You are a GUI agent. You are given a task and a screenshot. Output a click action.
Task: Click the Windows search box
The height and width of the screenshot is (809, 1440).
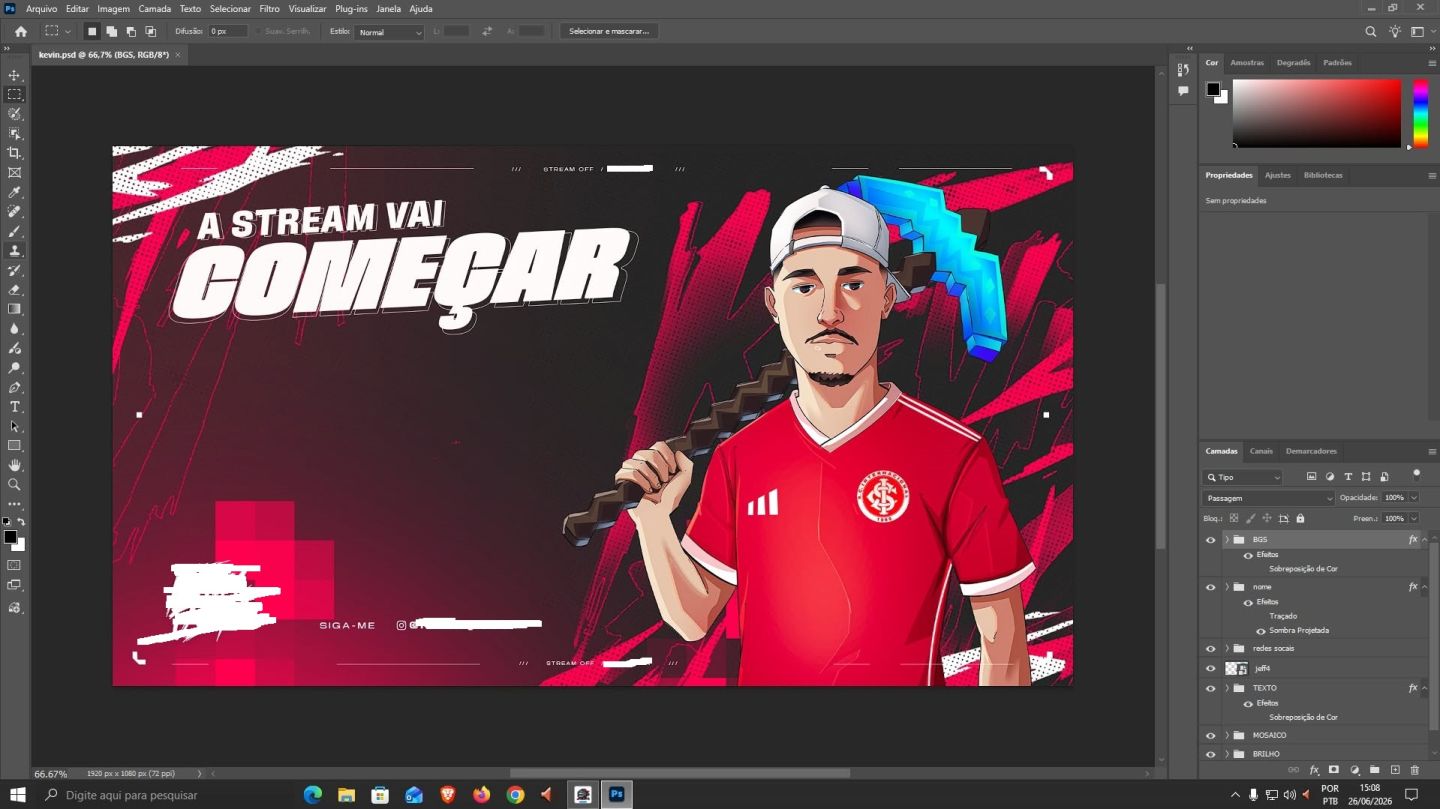[x=166, y=795]
